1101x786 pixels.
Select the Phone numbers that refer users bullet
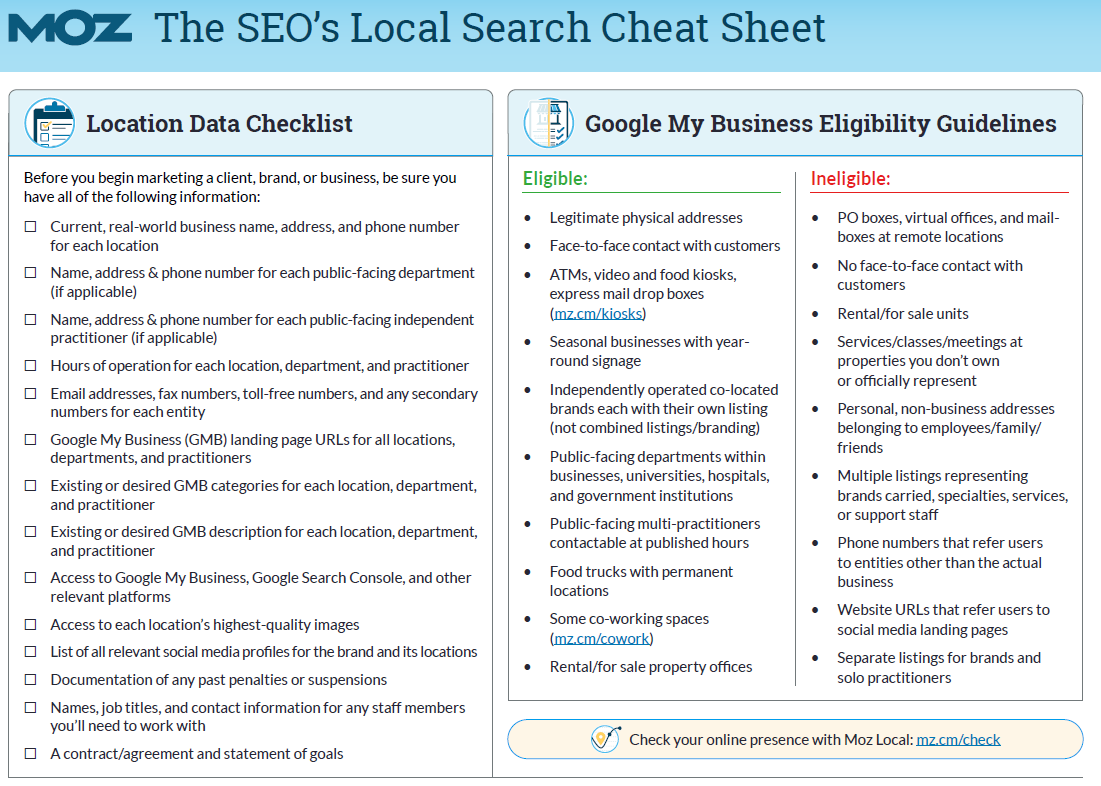tap(940, 562)
